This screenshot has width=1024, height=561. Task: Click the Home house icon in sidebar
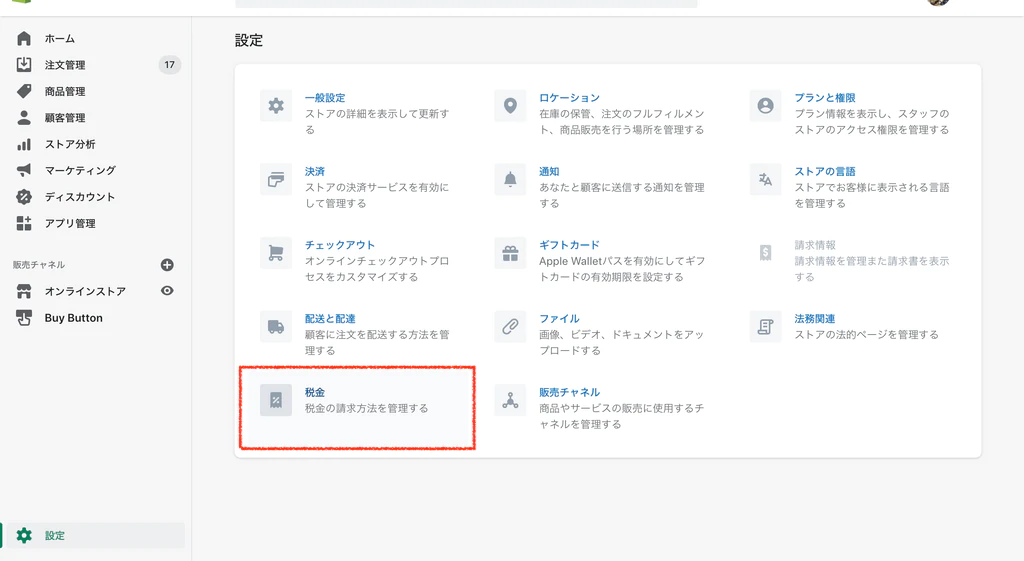[x=24, y=39]
